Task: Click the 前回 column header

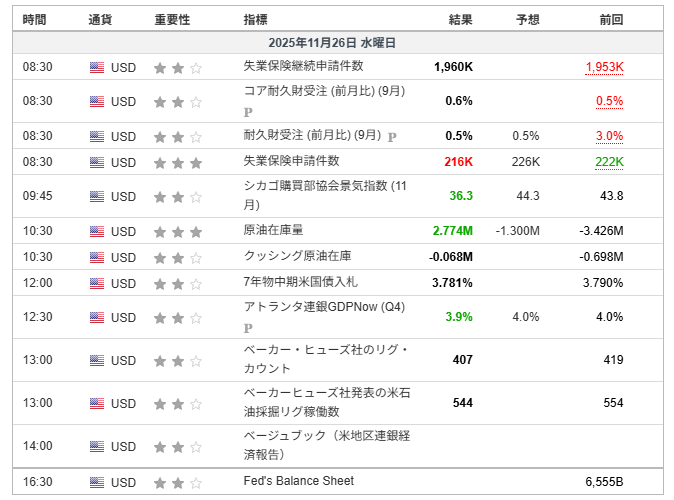Action: (x=611, y=19)
